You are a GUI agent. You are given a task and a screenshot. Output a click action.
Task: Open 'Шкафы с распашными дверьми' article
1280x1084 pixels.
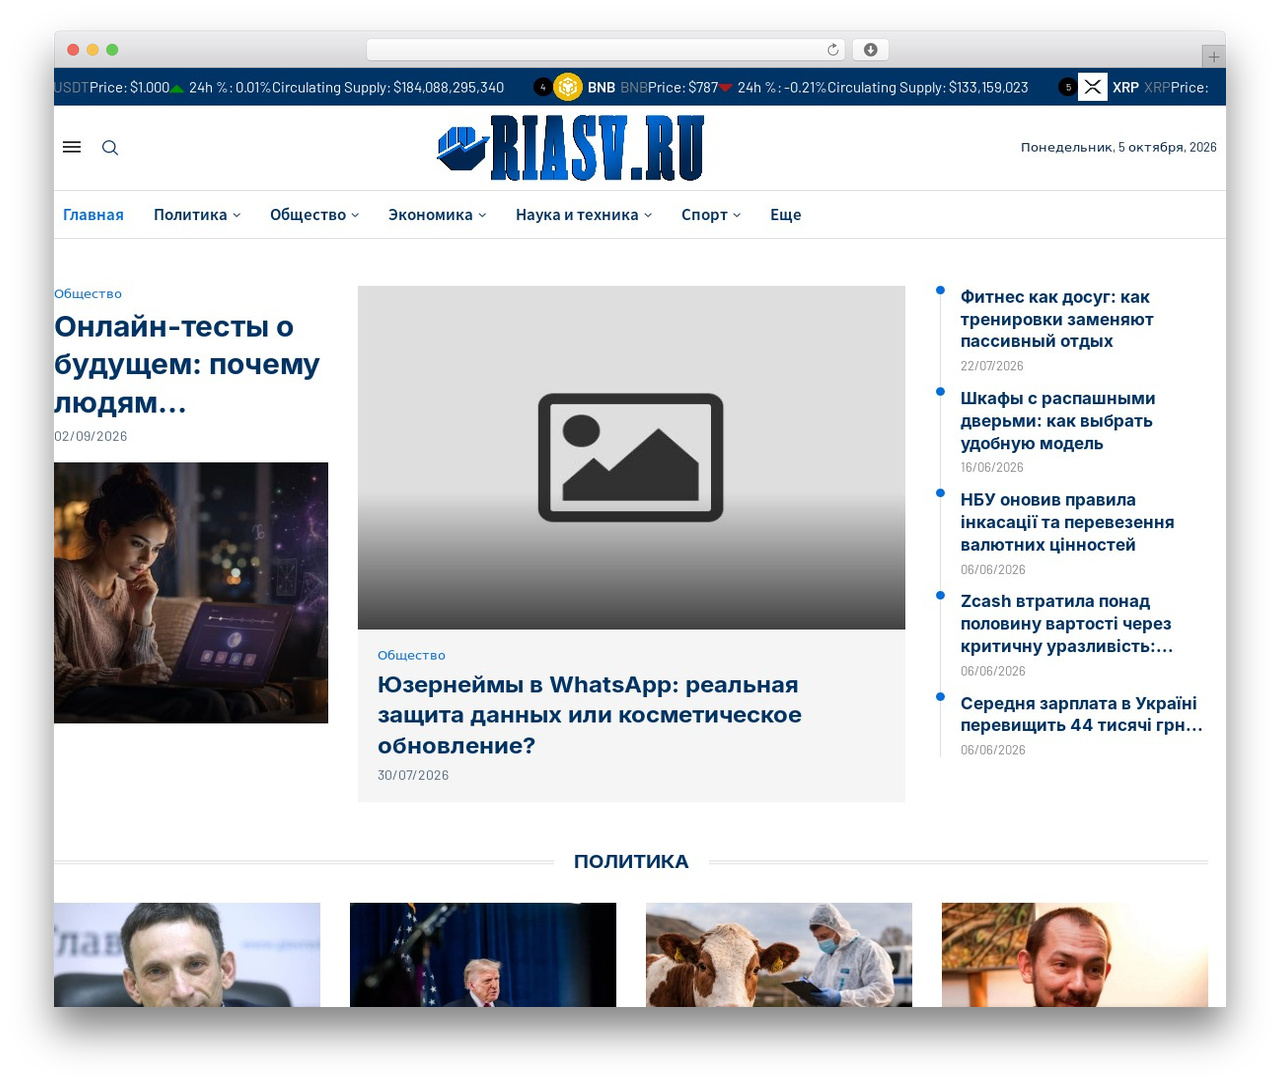1058,421
